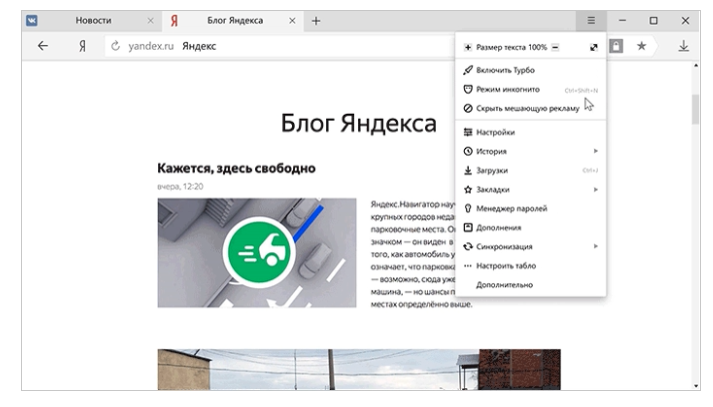This screenshot has width=713, height=407.
Task: Click the вчера, 12:20 date text
Action: coord(180,186)
